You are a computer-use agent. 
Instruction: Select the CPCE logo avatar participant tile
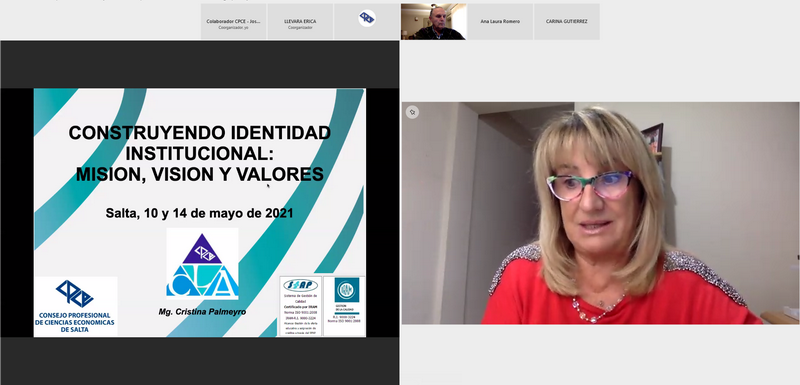pos(367,21)
